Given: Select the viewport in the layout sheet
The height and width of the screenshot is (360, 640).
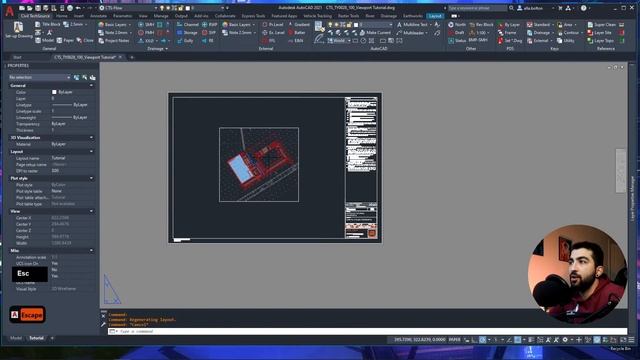Looking at the screenshot, I should click(259, 164).
